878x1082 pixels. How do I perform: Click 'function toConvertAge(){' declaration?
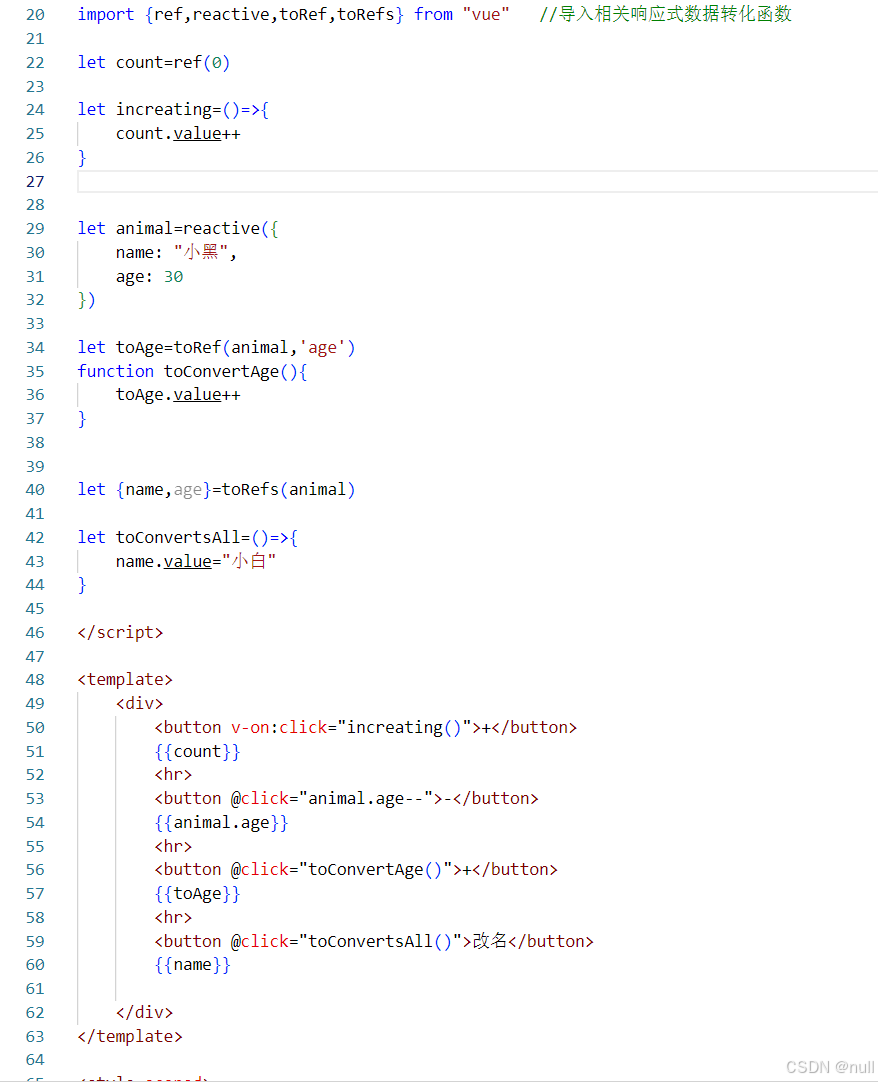coord(193,371)
